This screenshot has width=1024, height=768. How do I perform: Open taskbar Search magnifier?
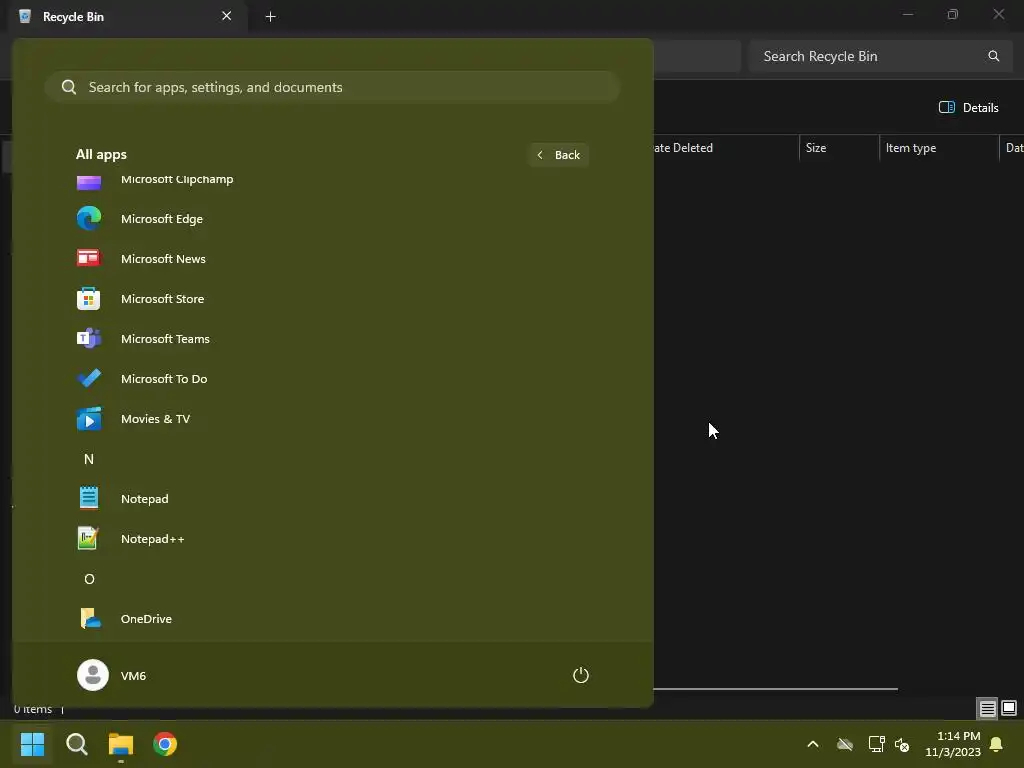(76, 744)
